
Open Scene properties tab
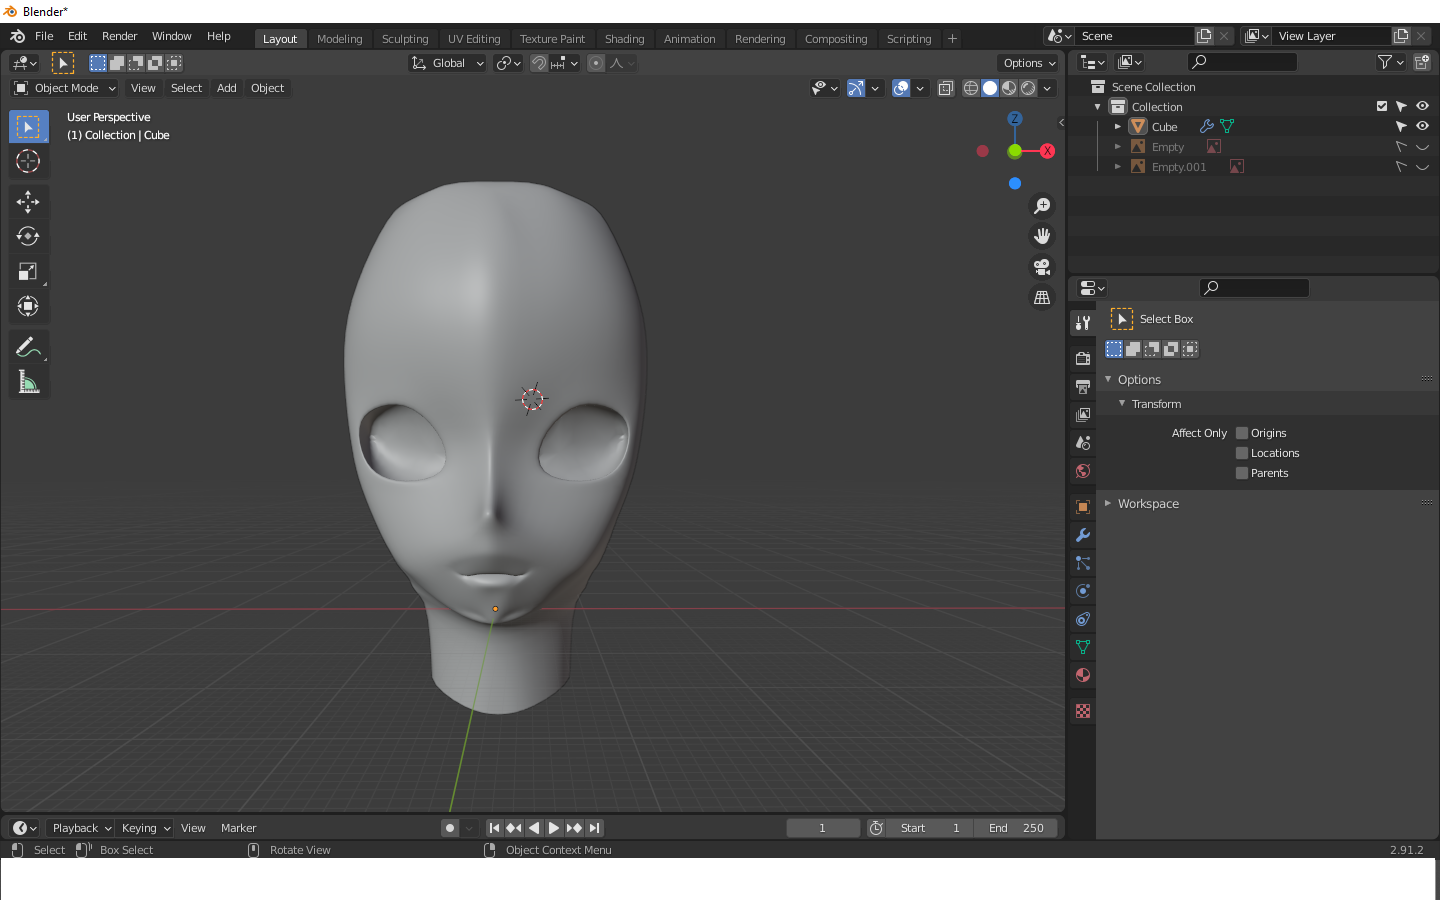pos(1083,442)
